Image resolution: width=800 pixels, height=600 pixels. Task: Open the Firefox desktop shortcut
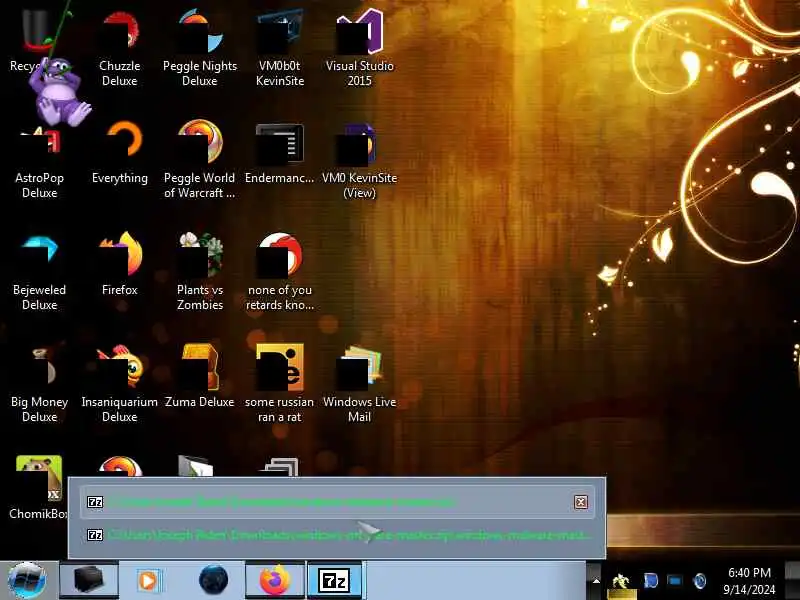[x=119, y=264]
